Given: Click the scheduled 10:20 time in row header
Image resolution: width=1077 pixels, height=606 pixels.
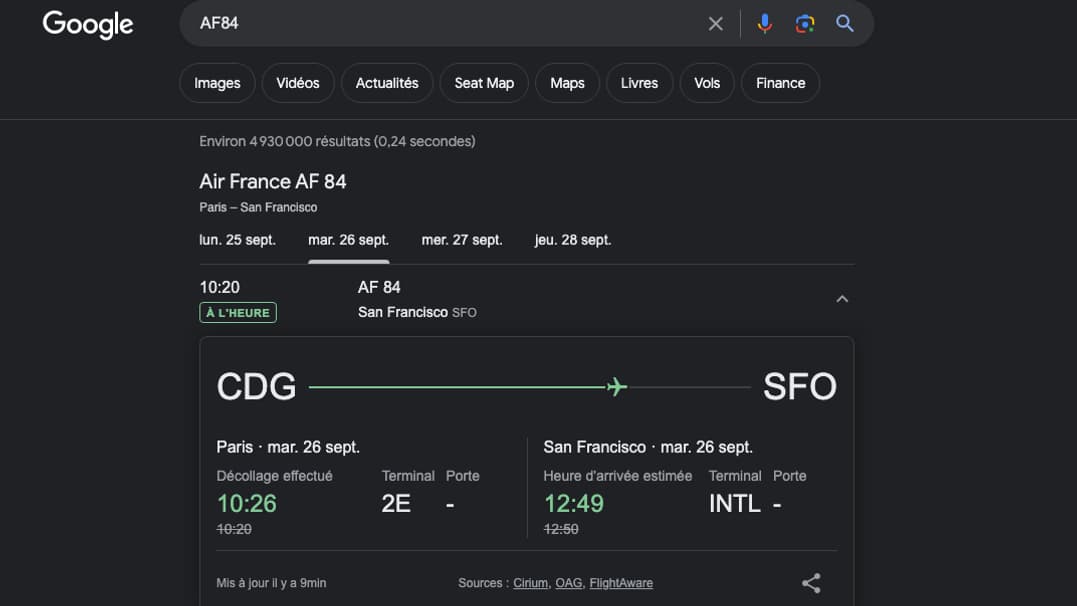Looking at the screenshot, I should [220, 287].
